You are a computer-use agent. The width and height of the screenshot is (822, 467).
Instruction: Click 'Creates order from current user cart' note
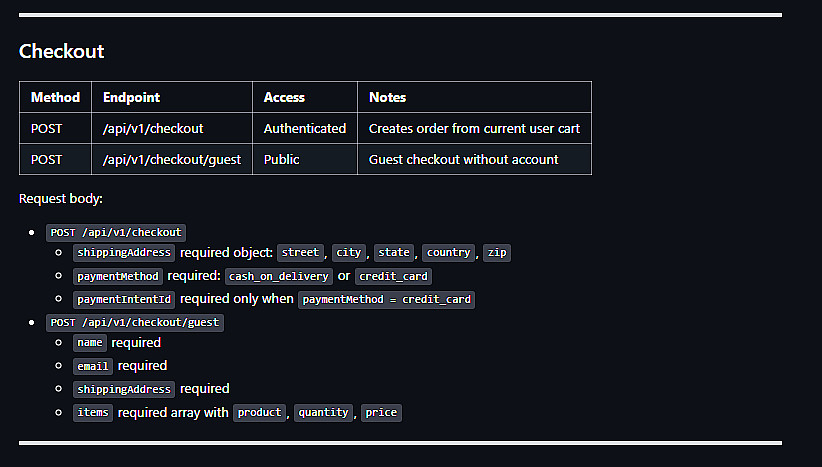[474, 128]
